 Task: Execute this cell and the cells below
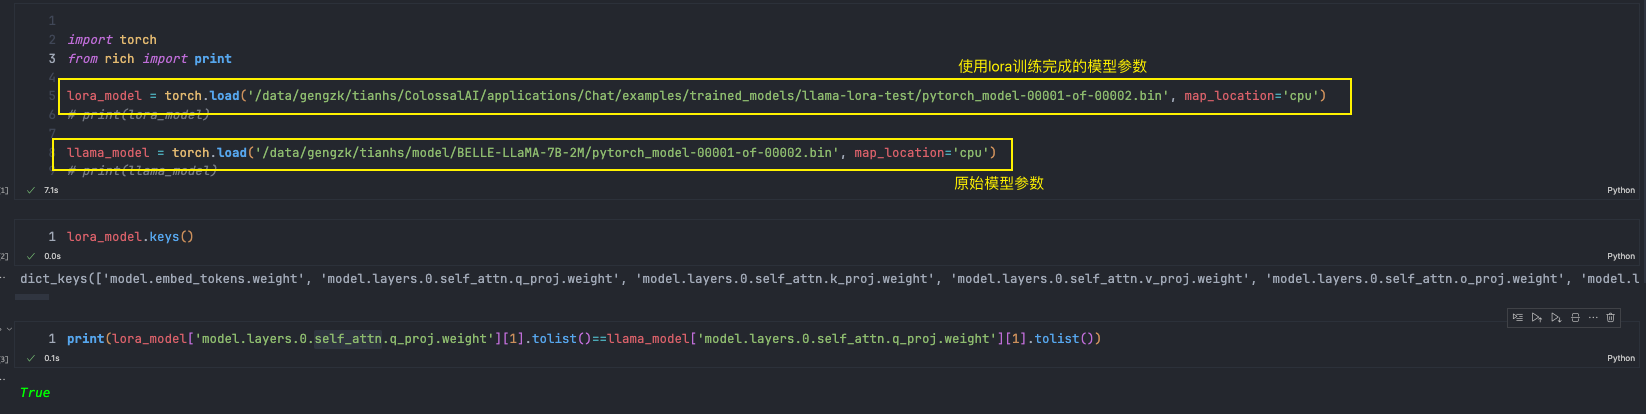[x=1556, y=317]
